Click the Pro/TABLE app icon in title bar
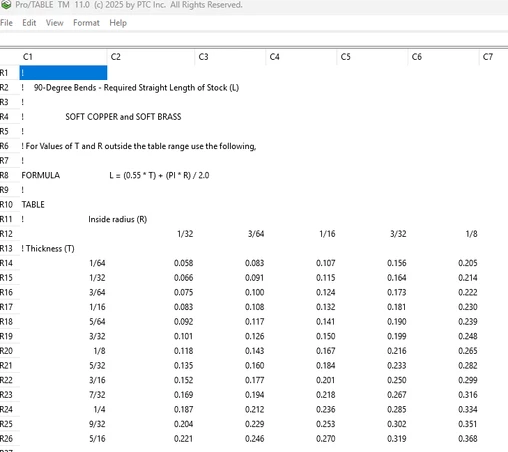The width and height of the screenshot is (508, 452). tap(6, 5)
